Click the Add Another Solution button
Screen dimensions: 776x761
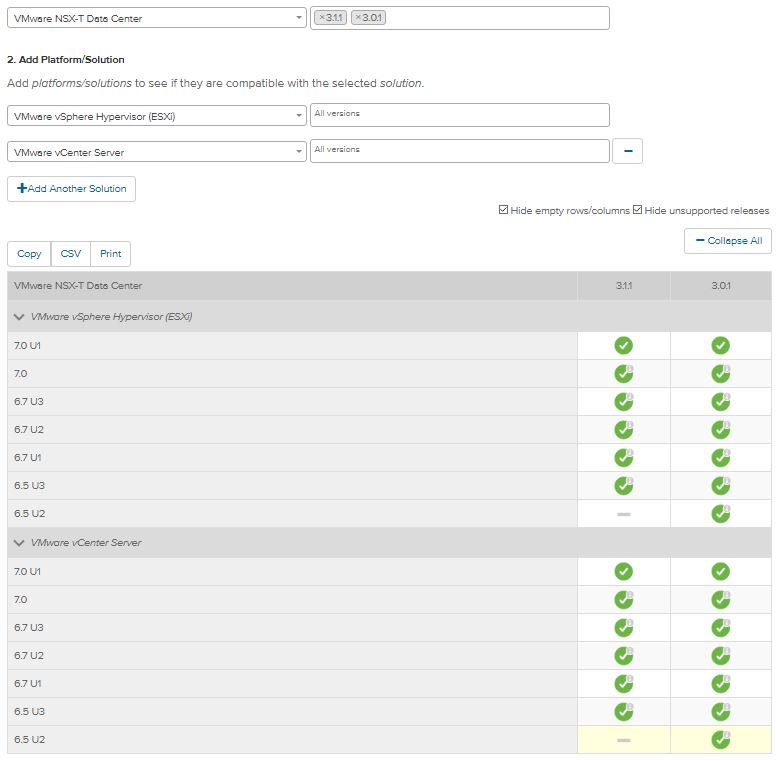[72, 189]
